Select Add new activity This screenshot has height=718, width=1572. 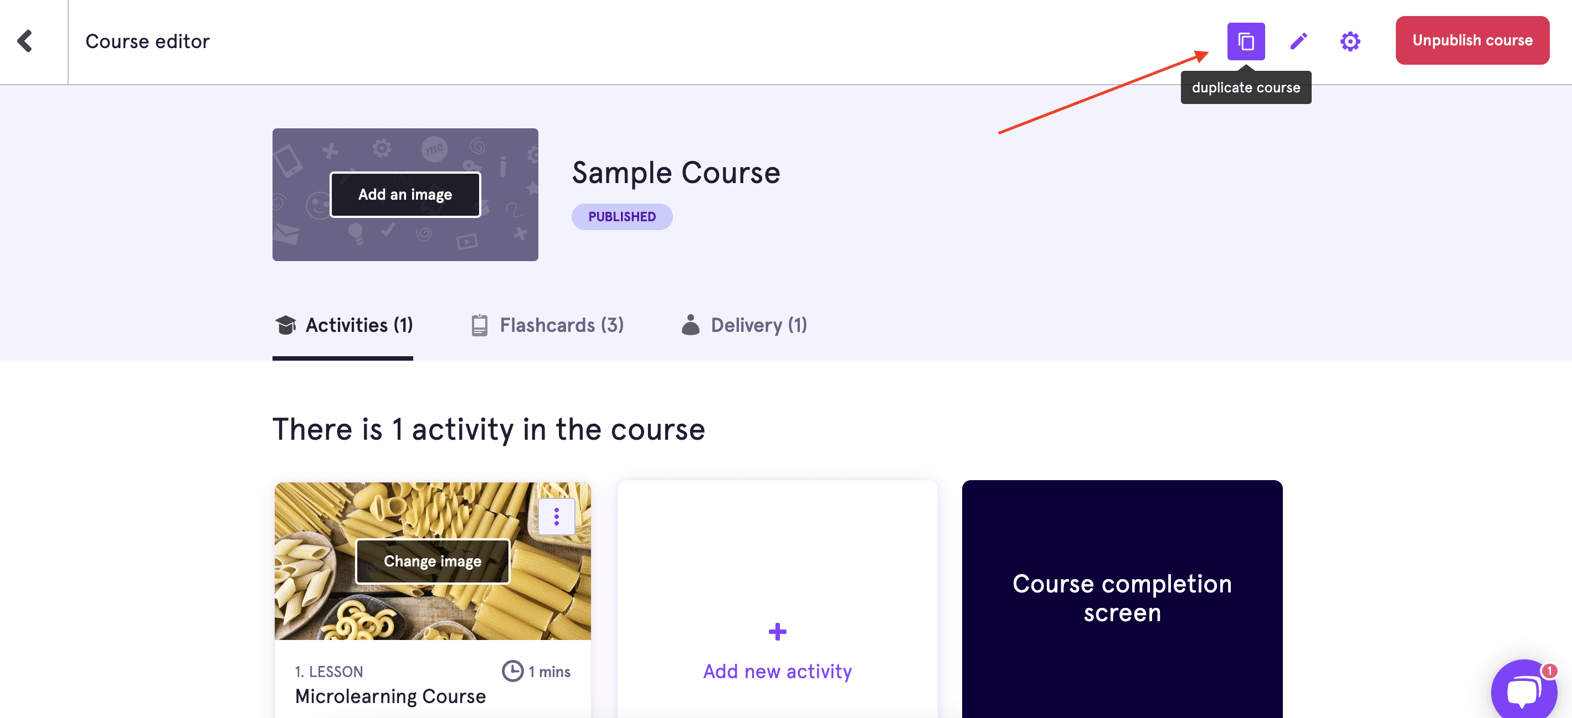click(x=777, y=671)
